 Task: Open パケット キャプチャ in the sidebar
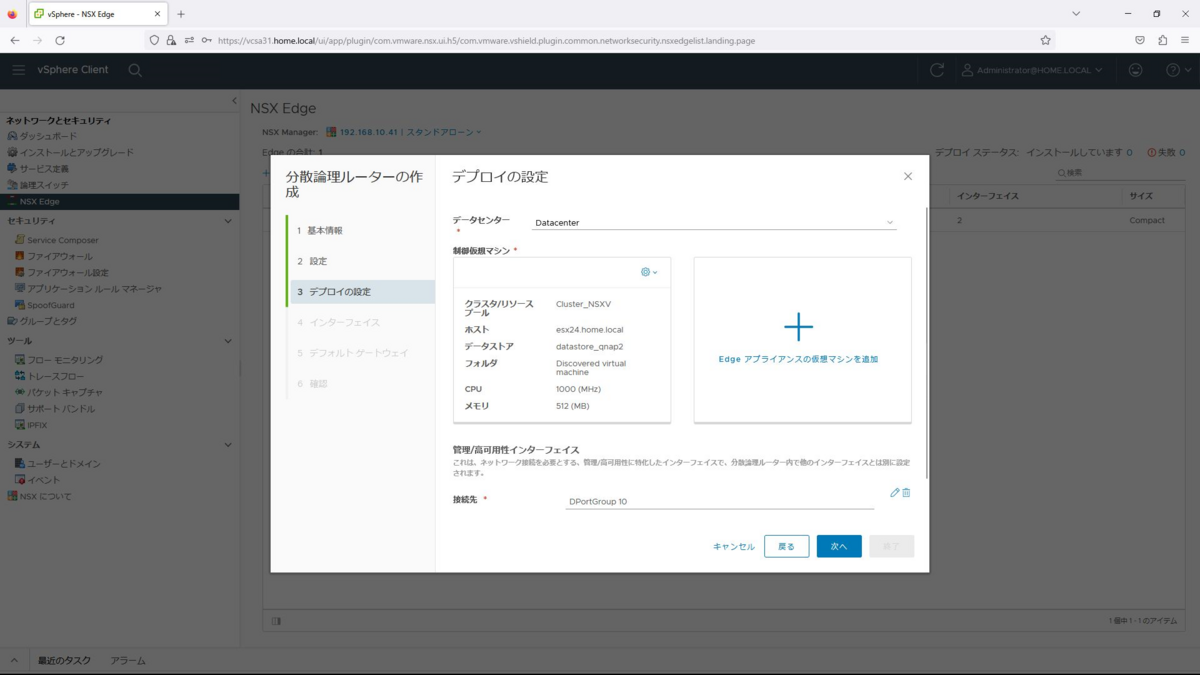64,392
